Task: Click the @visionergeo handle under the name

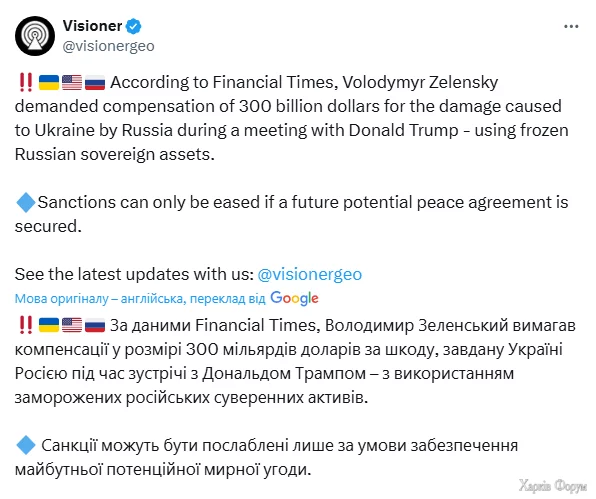Action: 109,46
